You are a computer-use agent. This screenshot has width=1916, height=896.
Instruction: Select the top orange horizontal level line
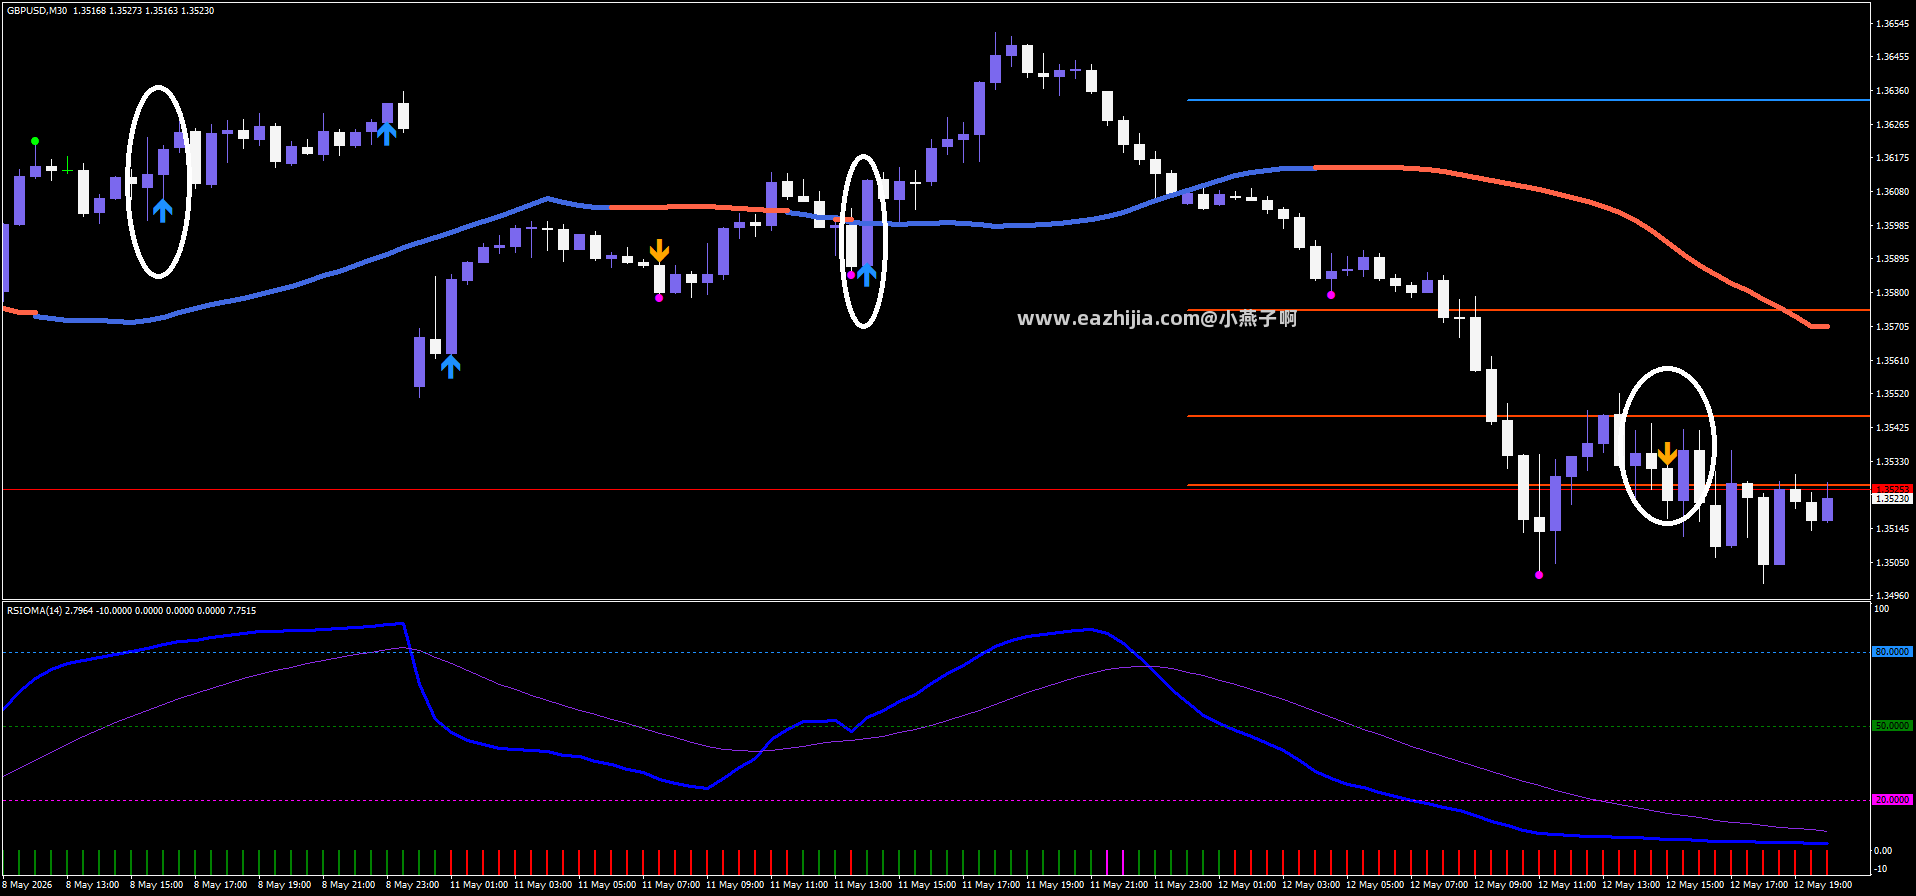click(x=1528, y=310)
